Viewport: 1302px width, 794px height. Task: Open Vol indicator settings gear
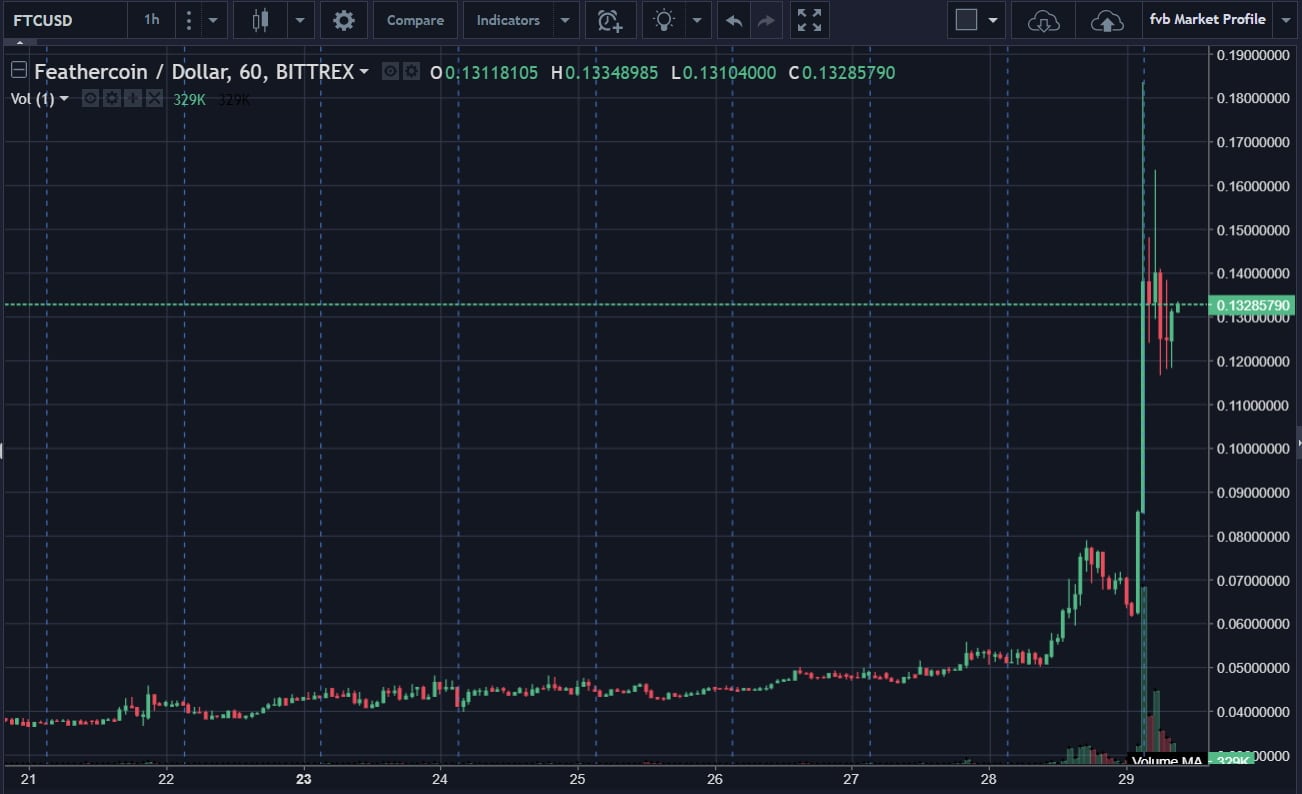(x=111, y=98)
